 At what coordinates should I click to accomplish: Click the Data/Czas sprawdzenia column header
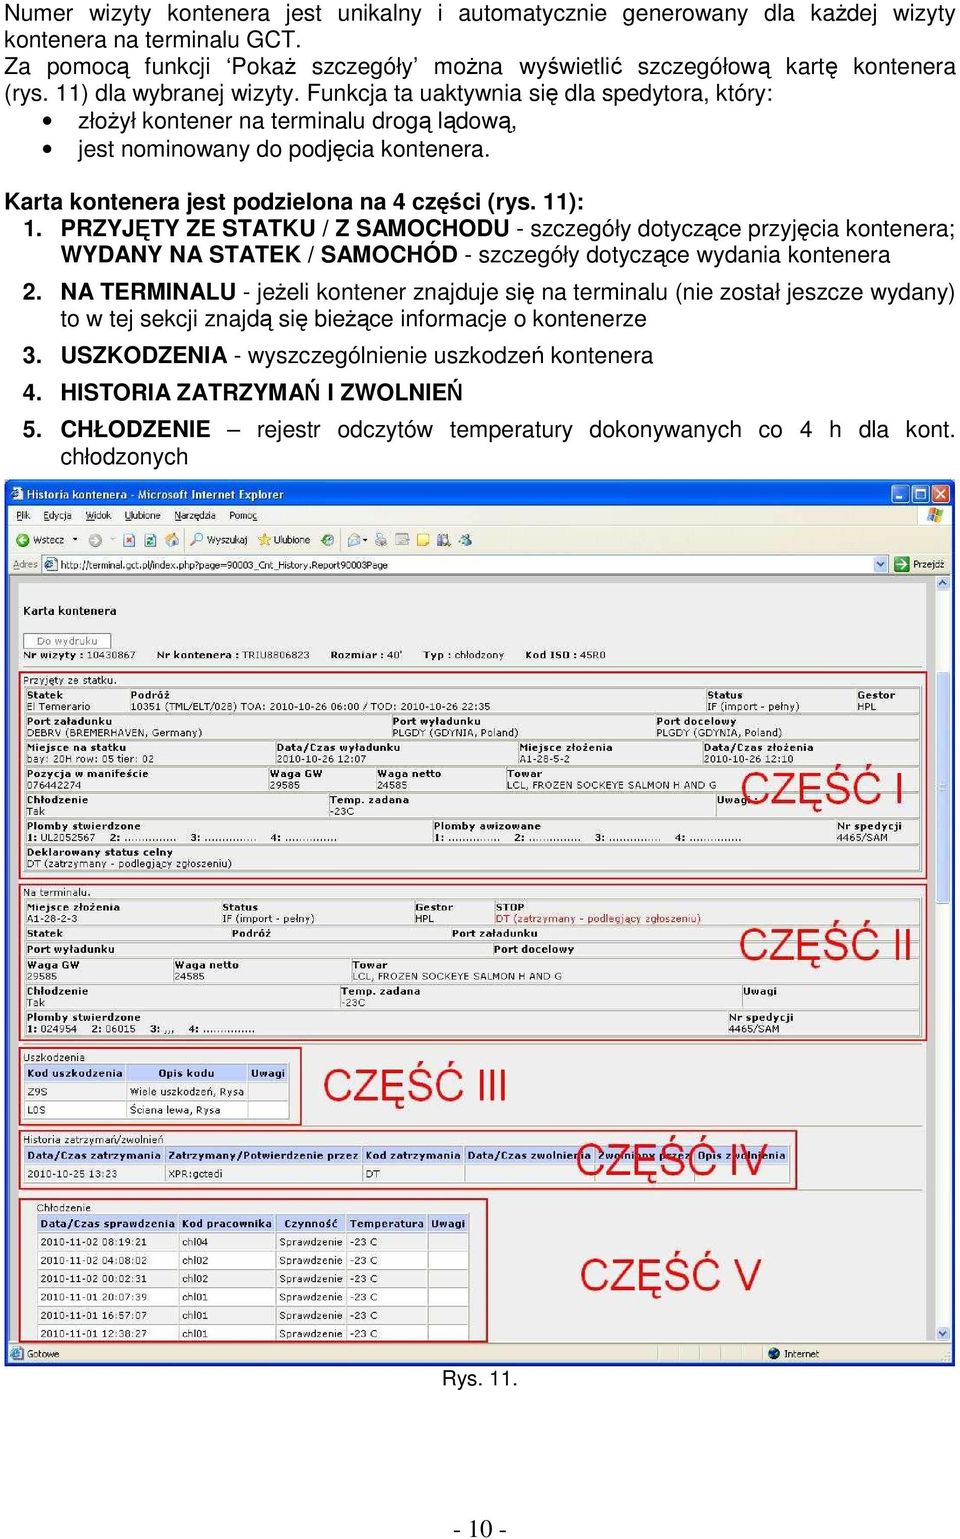[108, 1223]
